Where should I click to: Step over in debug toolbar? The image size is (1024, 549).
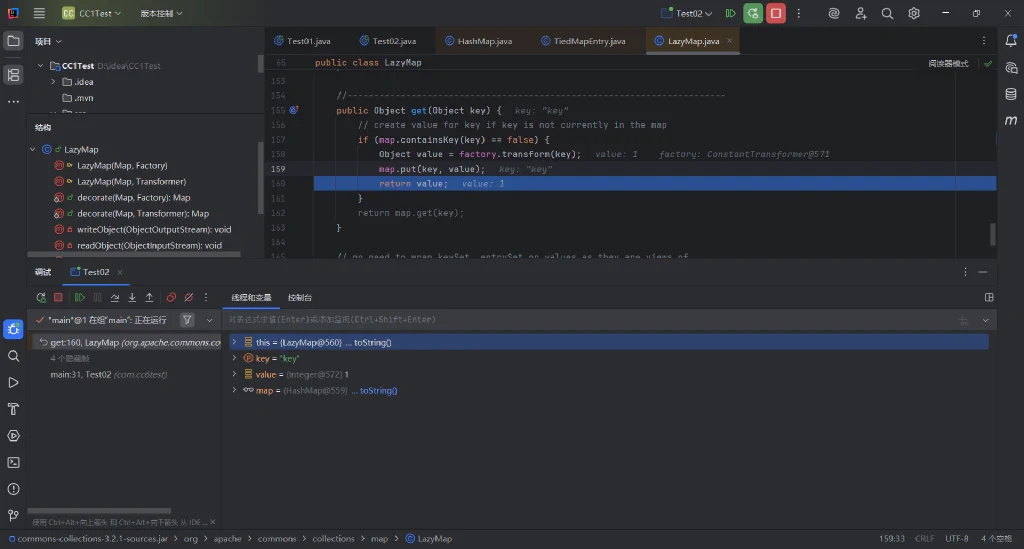point(115,298)
